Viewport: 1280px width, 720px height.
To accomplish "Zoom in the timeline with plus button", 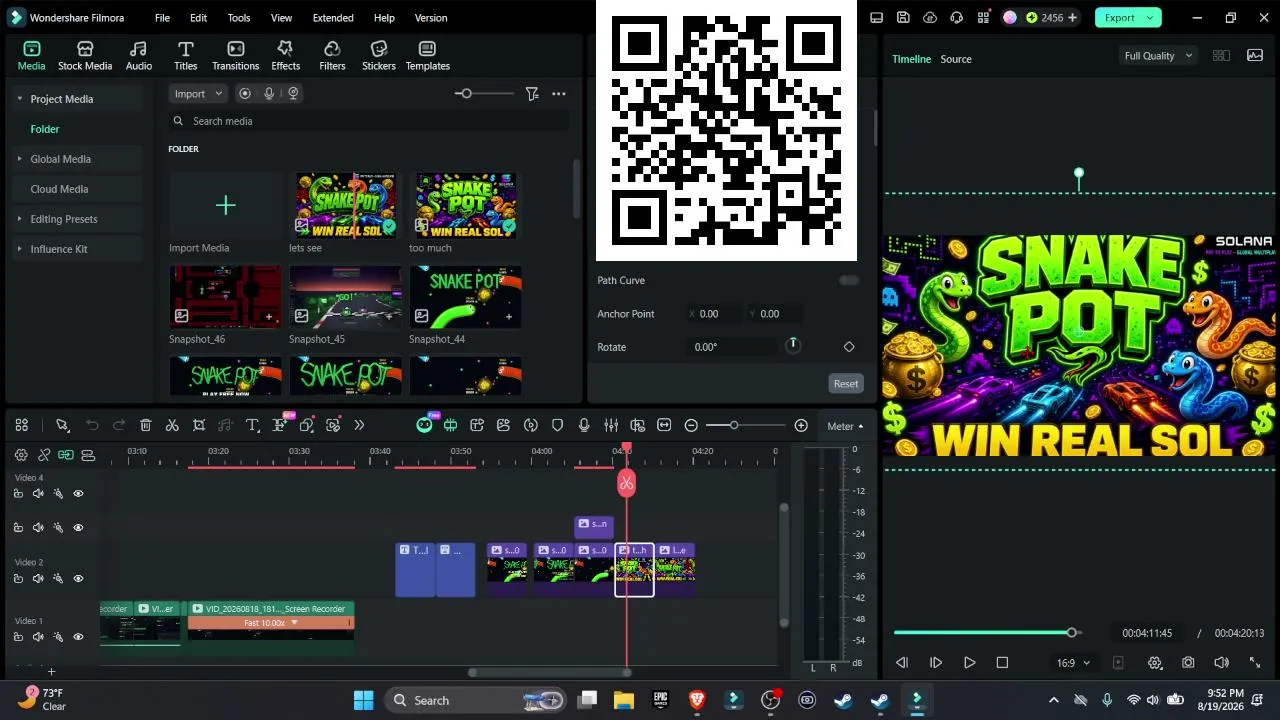I will point(800,425).
